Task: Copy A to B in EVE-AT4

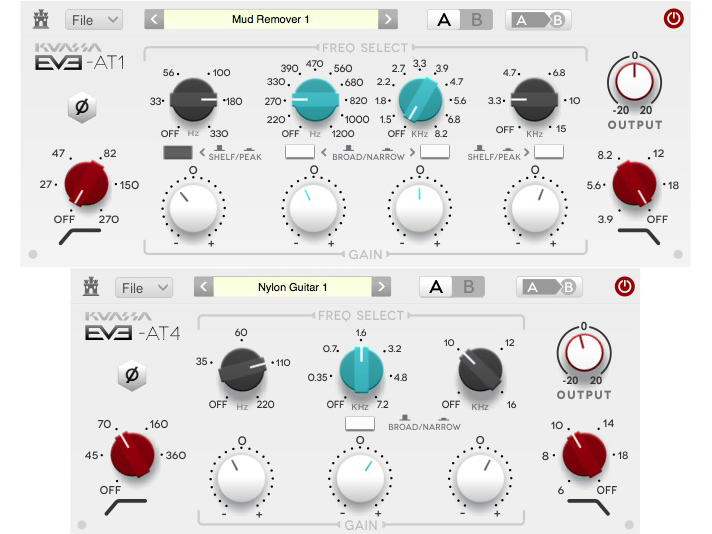Action: click(x=549, y=287)
